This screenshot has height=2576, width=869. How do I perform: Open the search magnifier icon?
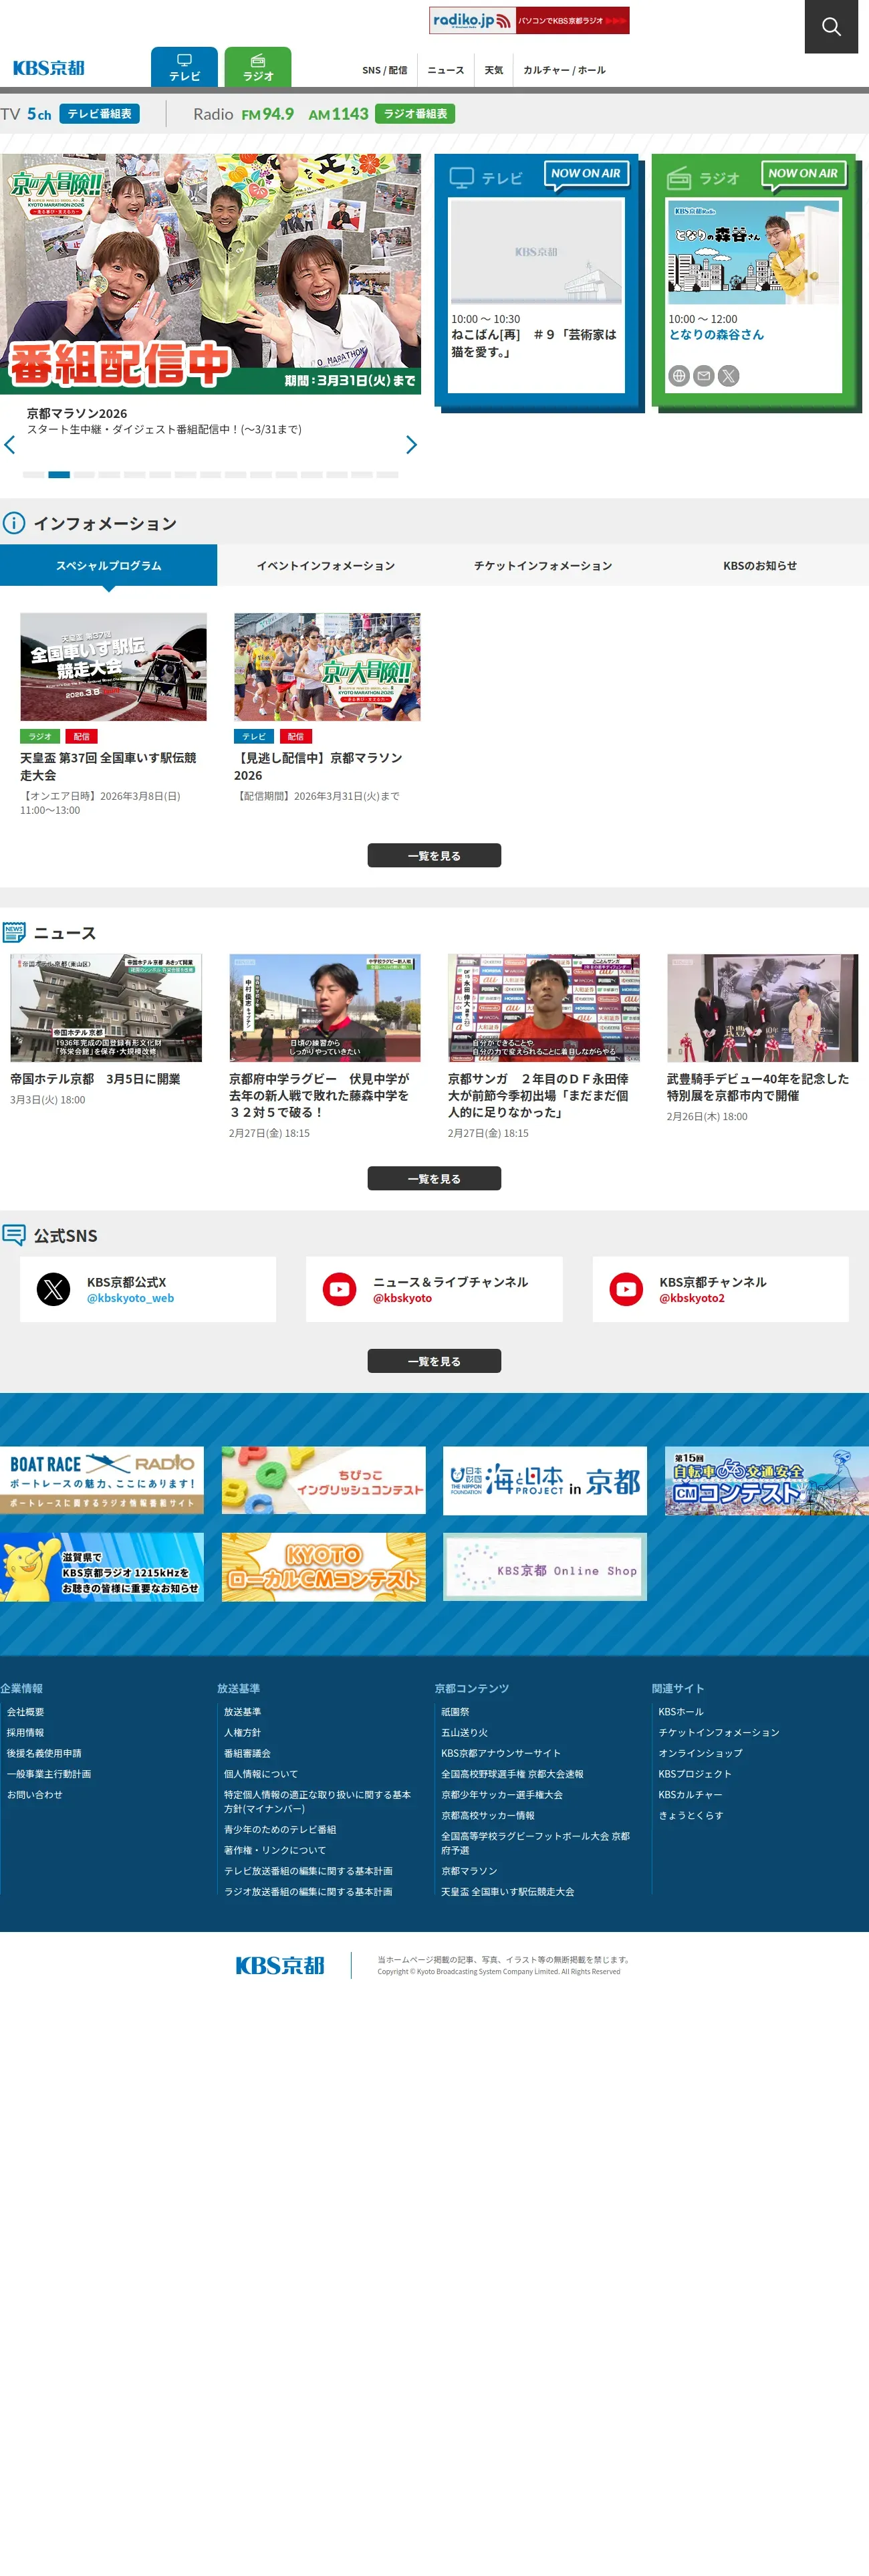[x=831, y=26]
